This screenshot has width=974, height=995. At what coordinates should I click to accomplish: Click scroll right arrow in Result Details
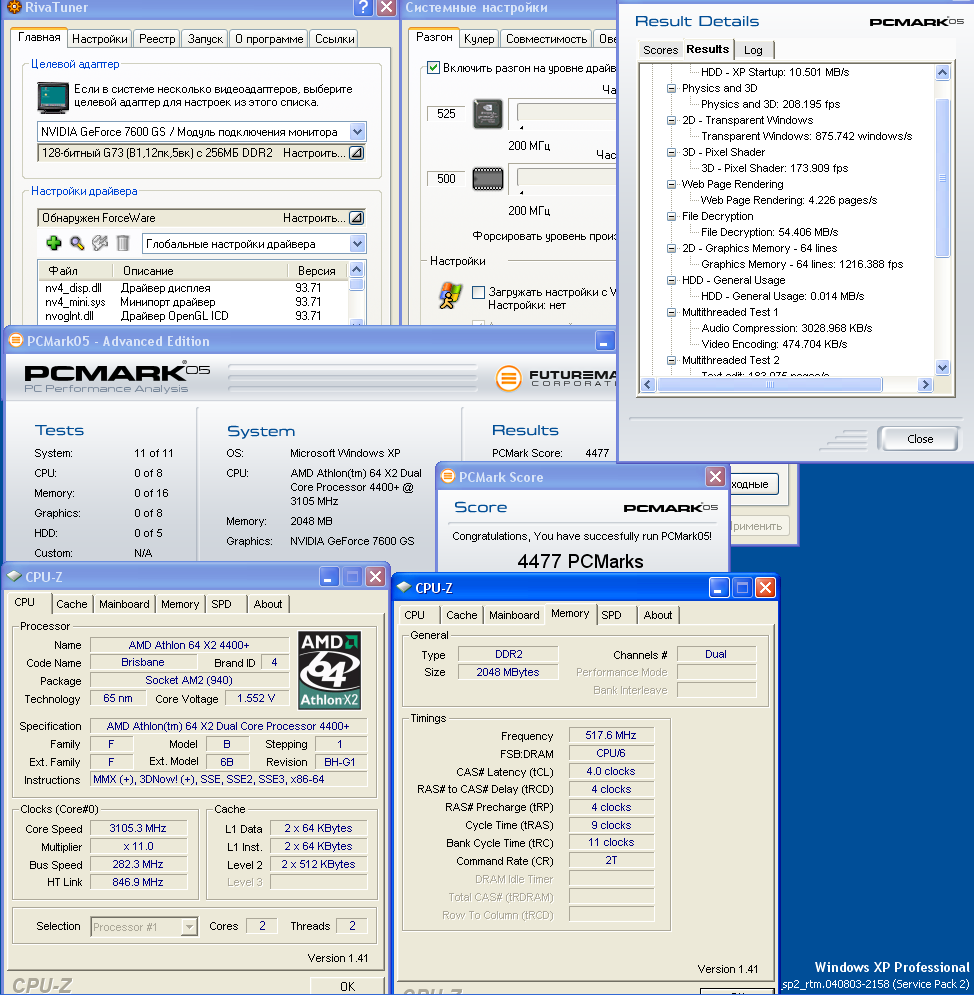point(925,385)
